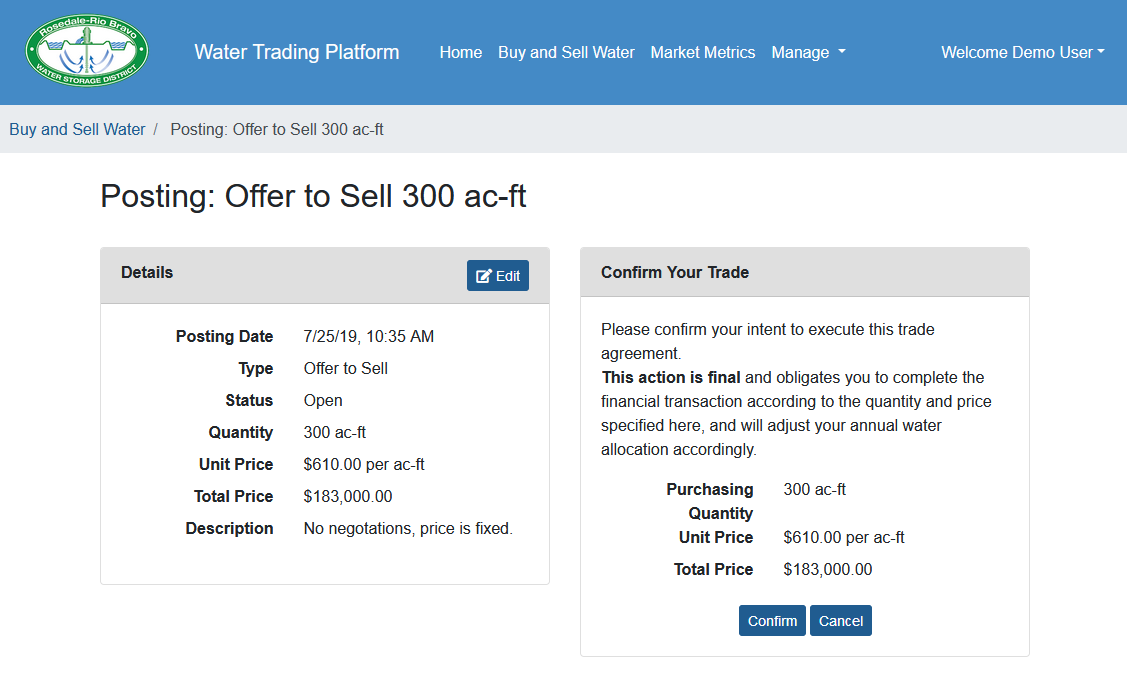Open Buy and Sell Water in navbar
This screenshot has height=675, width=1127.
(x=566, y=52)
